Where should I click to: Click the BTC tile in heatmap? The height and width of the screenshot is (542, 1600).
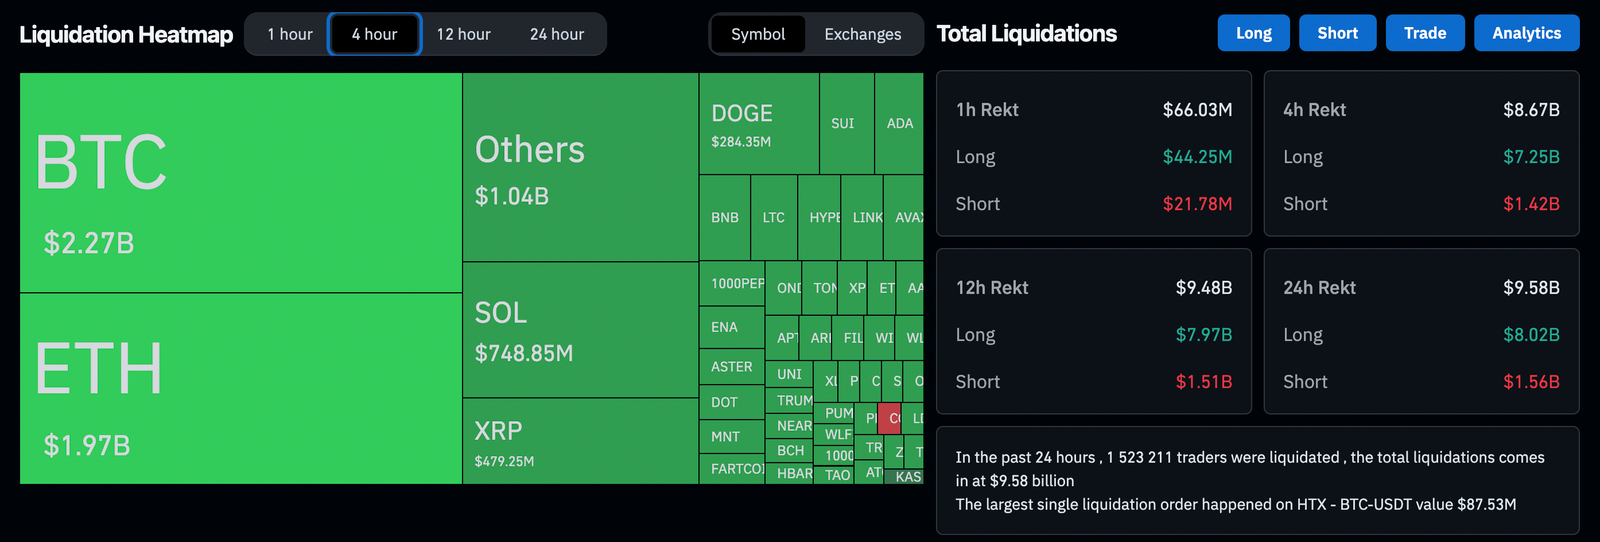click(x=240, y=183)
